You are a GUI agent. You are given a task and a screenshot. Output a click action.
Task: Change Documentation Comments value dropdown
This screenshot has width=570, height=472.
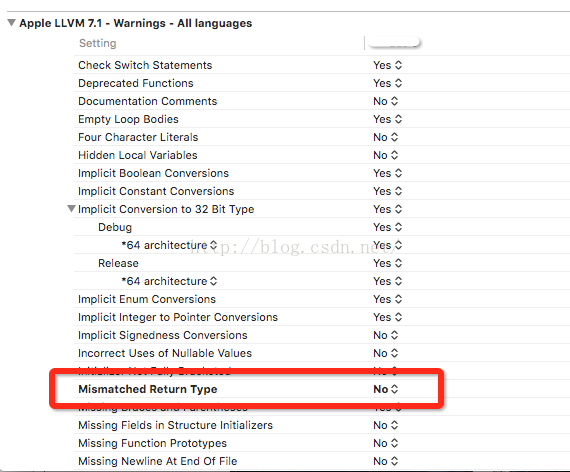pos(386,101)
